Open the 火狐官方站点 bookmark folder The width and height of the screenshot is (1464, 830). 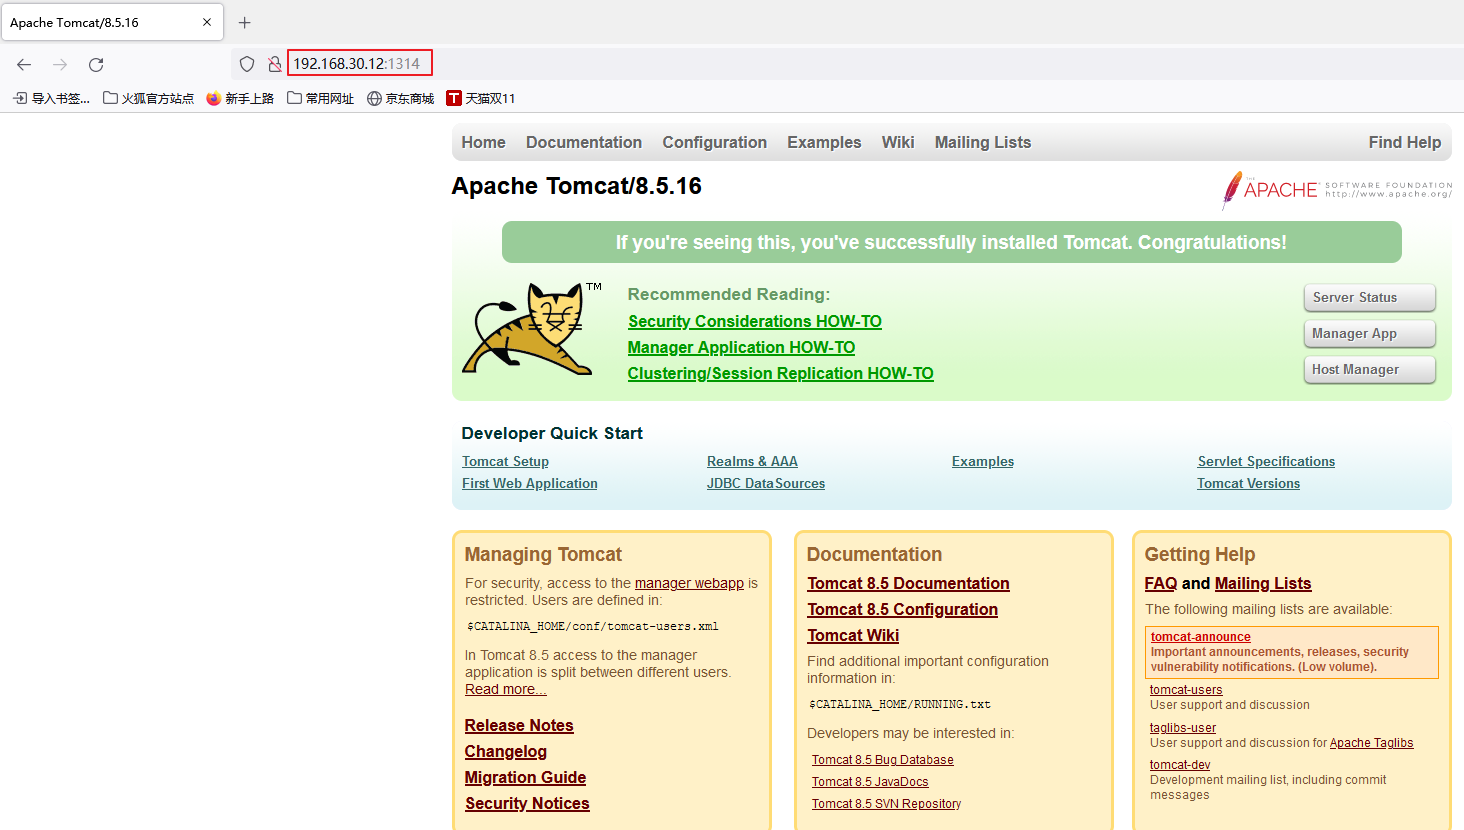point(149,98)
